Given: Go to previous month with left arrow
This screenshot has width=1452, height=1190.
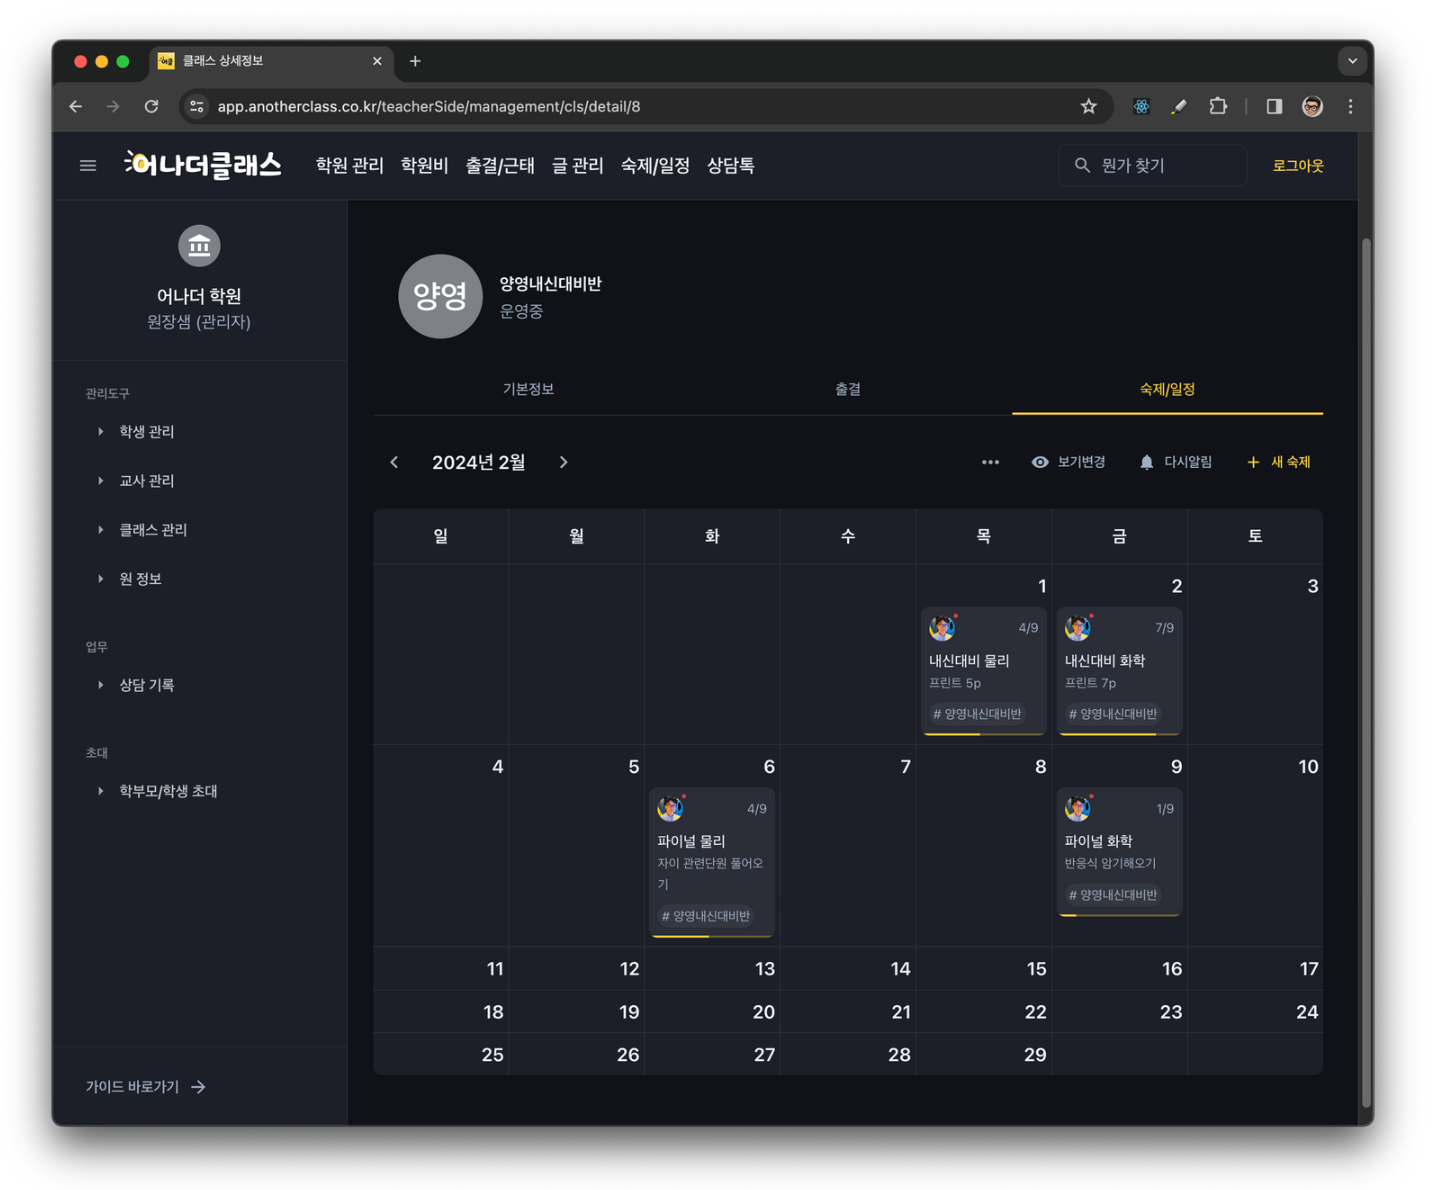Looking at the screenshot, I should (x=394, y=462).
